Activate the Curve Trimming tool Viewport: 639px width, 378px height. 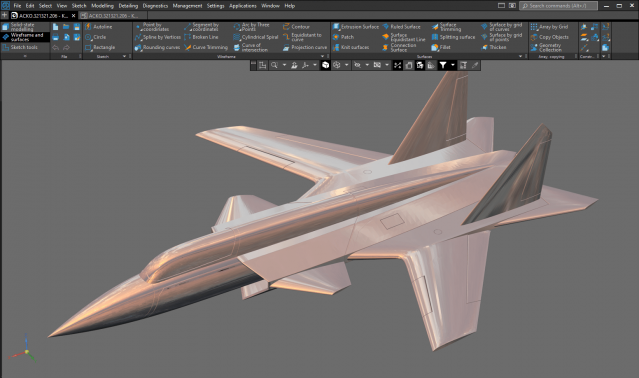[206, 47]
